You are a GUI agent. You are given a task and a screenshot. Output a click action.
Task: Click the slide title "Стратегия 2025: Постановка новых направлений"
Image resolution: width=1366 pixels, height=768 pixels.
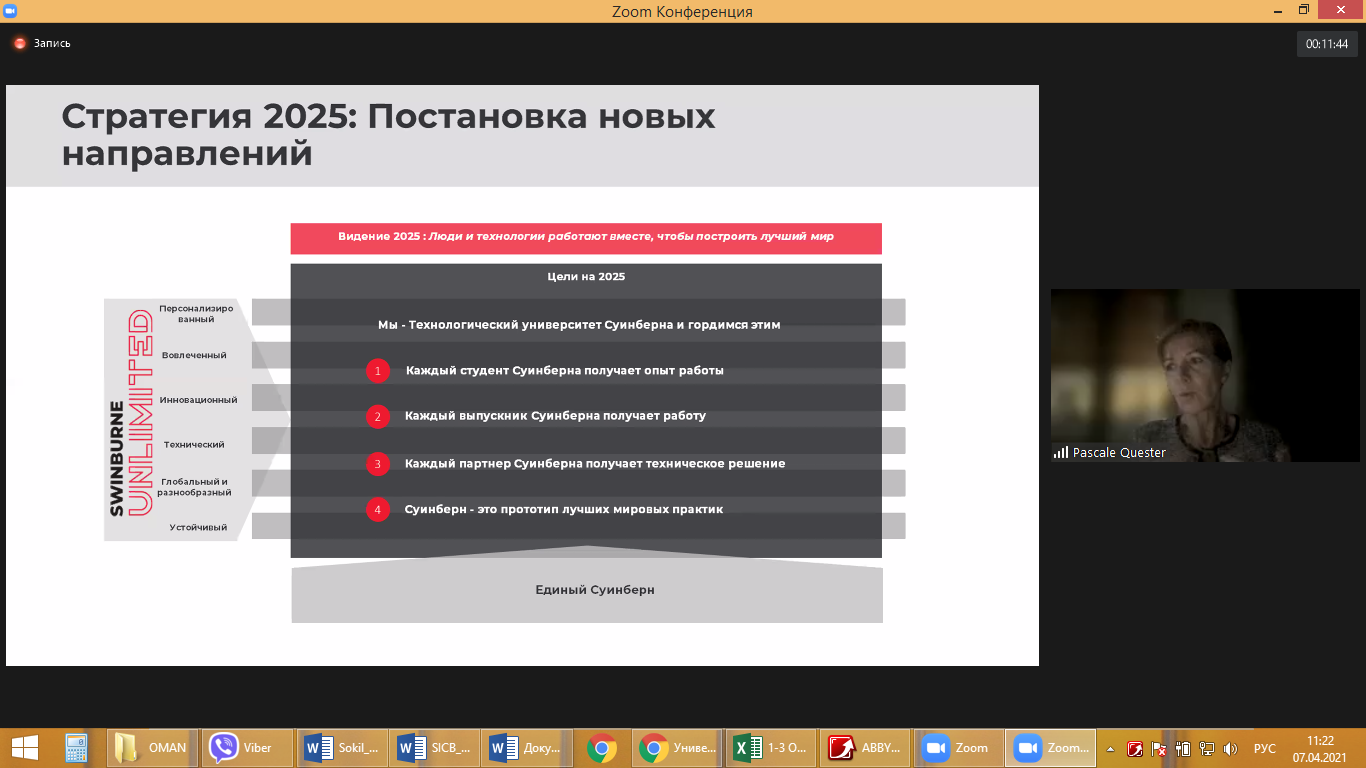click(x=388, y=135)
